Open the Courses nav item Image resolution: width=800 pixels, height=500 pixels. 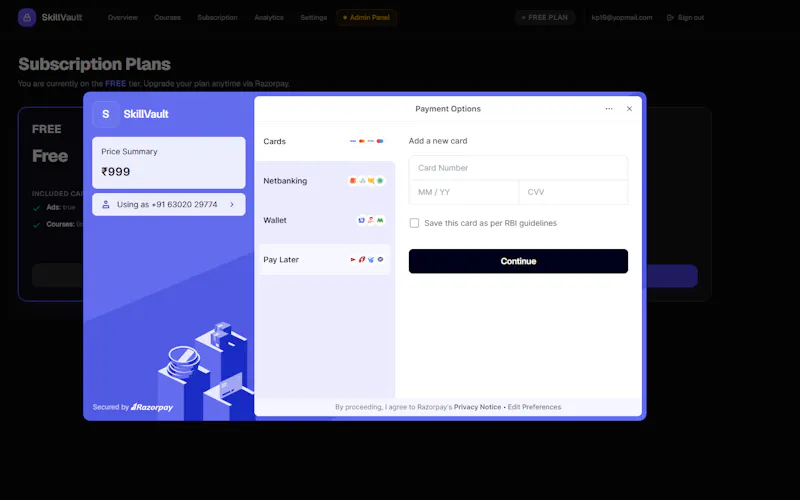[167, 17]
